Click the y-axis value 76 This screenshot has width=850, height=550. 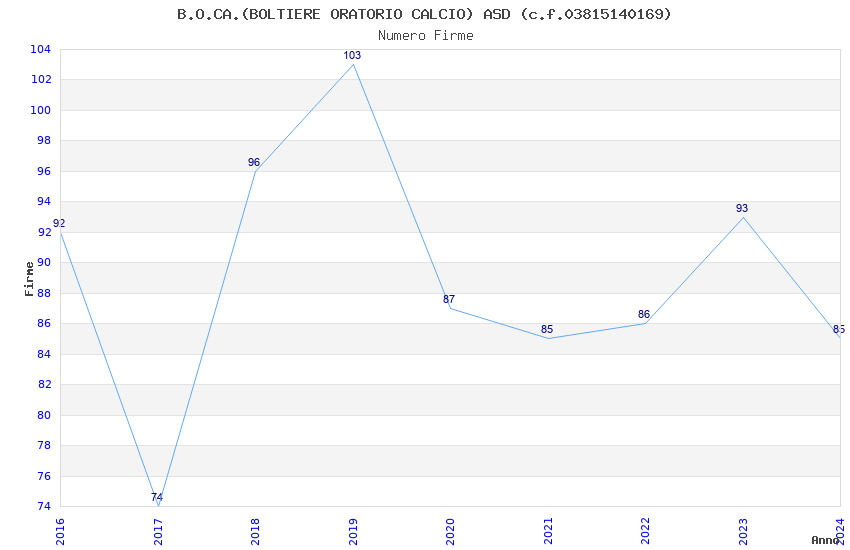coord(44,476)
